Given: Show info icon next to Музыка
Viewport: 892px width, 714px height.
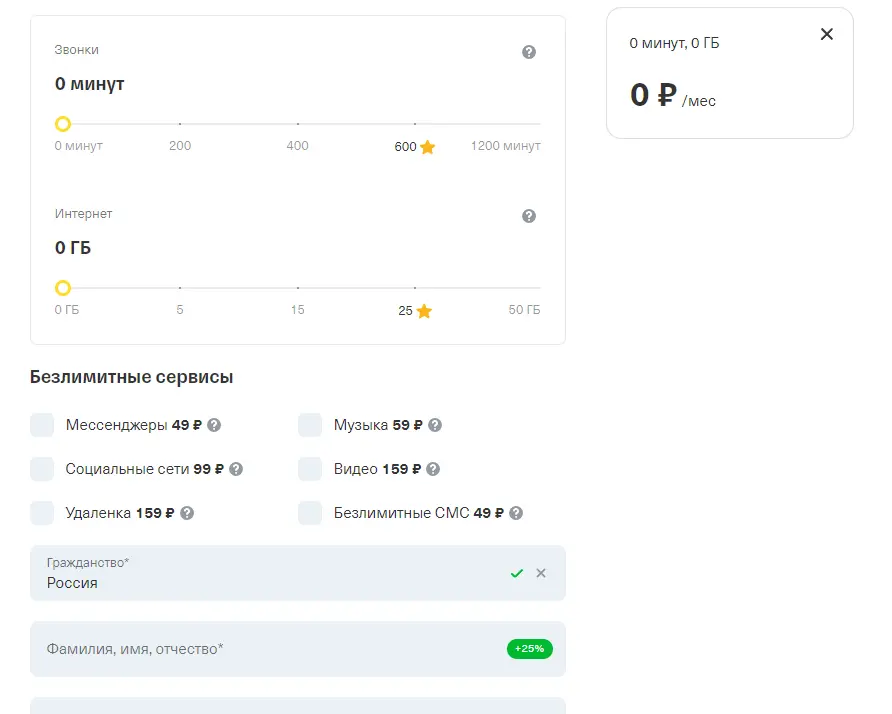Looking at the screenshot, I should (435, 425).
